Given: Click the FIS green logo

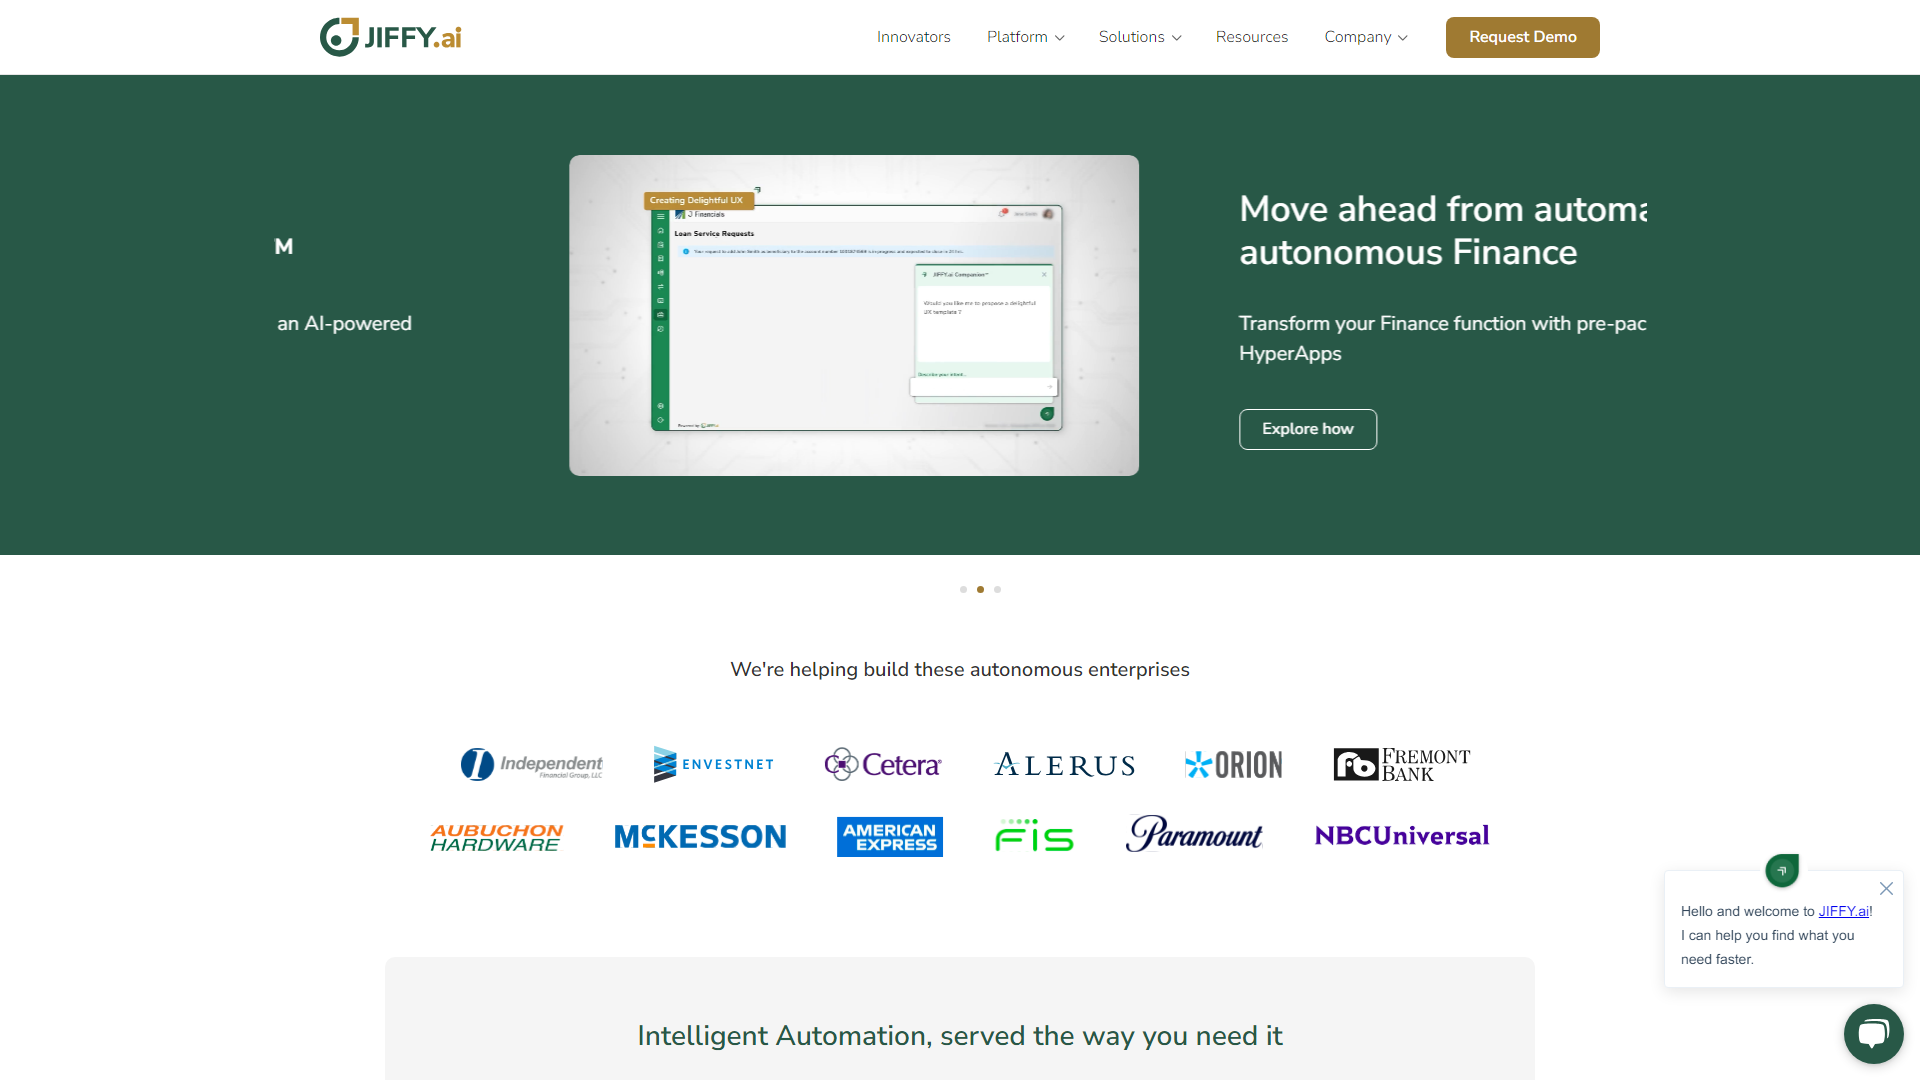Looking at the screenshot, I should (x=1034, y=836).
